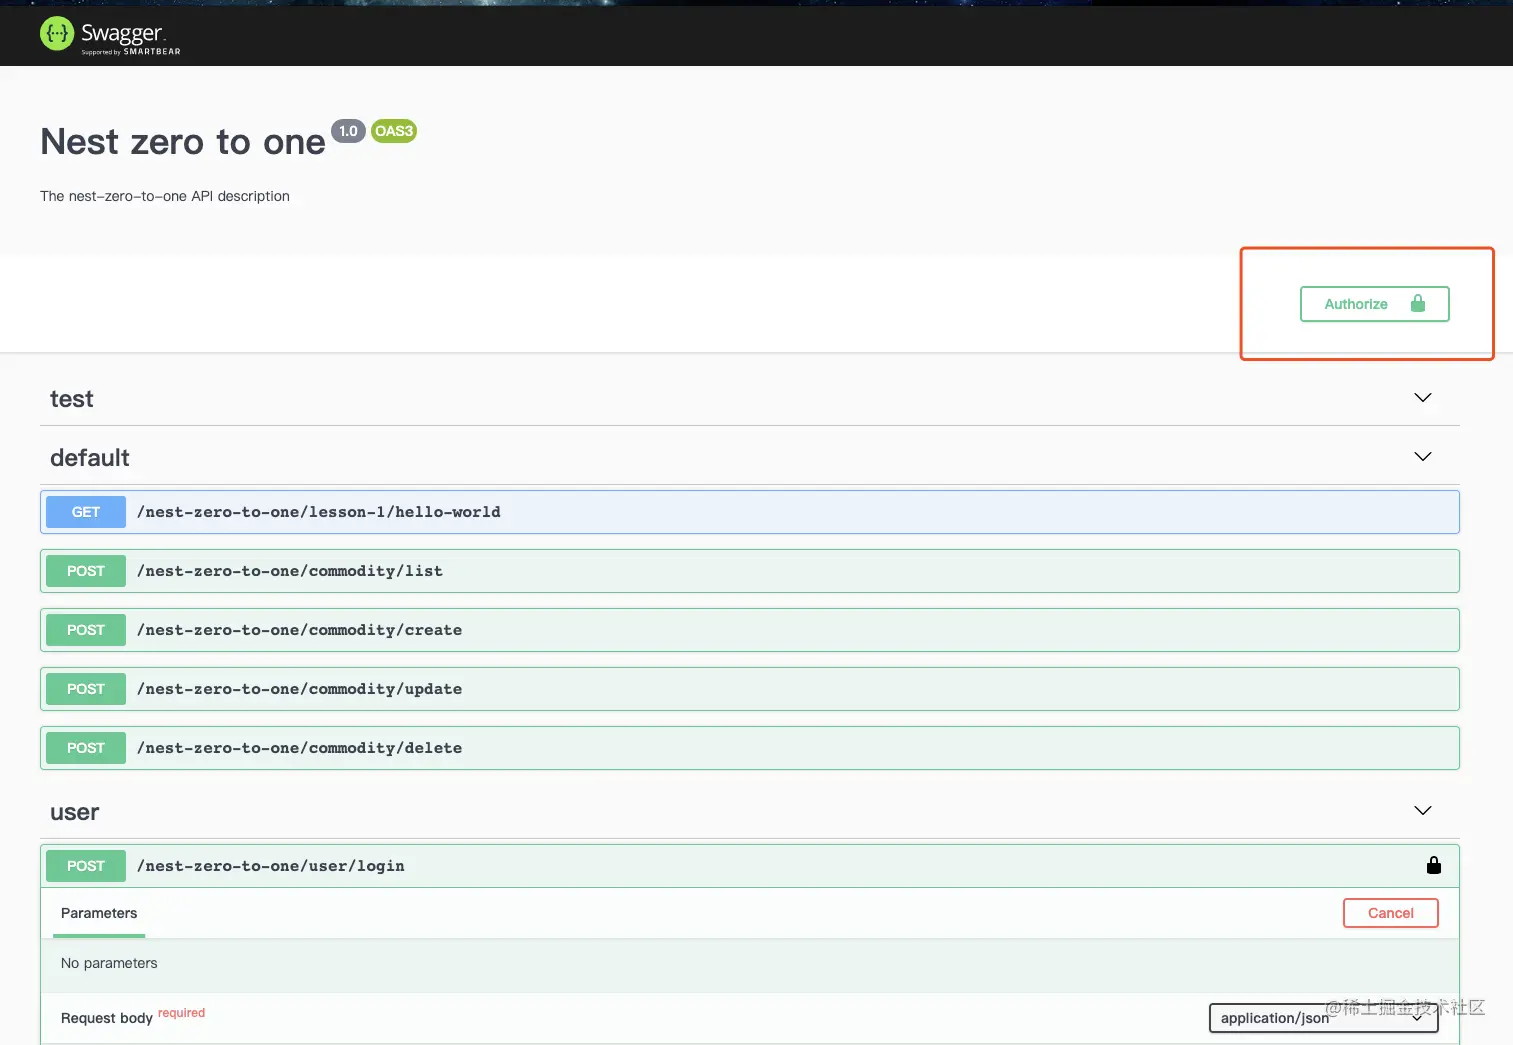This screenshot has width=1513, height=1045.
Task: Open the application/json content type dropdown
Action: point(1323,1018)
